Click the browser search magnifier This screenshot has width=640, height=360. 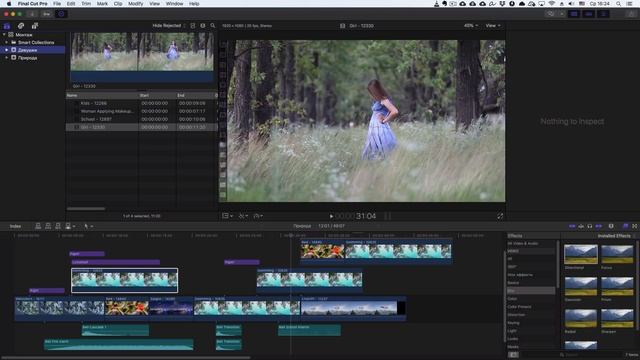pos(213,26)
